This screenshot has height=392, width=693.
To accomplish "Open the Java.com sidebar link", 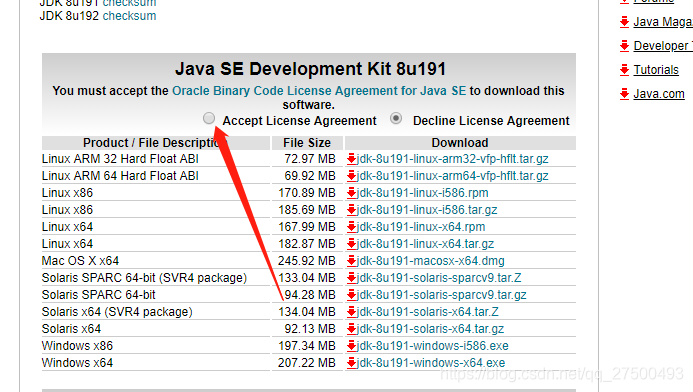I will [x=659, y=94].
